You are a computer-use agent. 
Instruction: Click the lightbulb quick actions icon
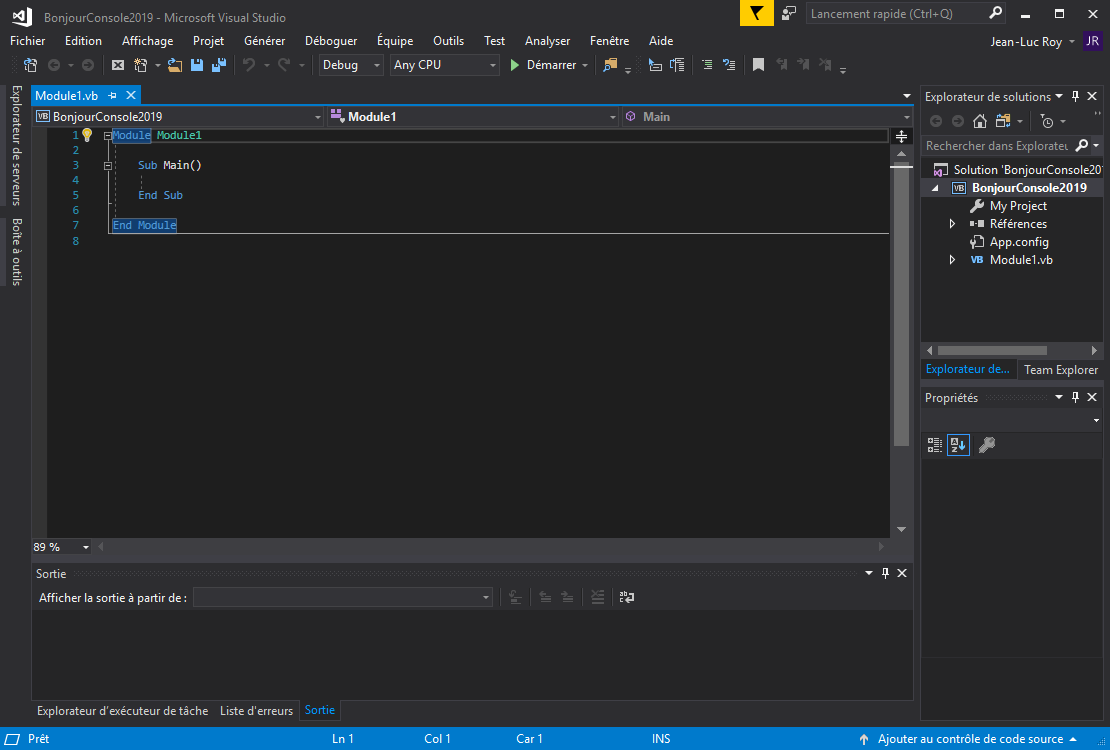(87, 135)
